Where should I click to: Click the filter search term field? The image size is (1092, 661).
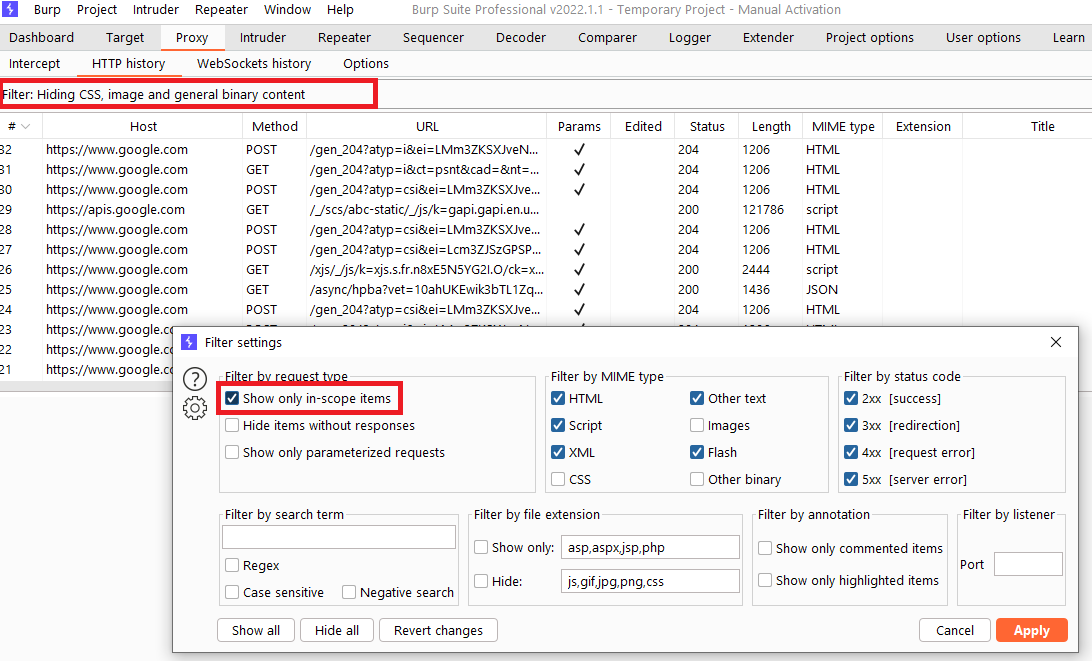(x=339, y=537)
